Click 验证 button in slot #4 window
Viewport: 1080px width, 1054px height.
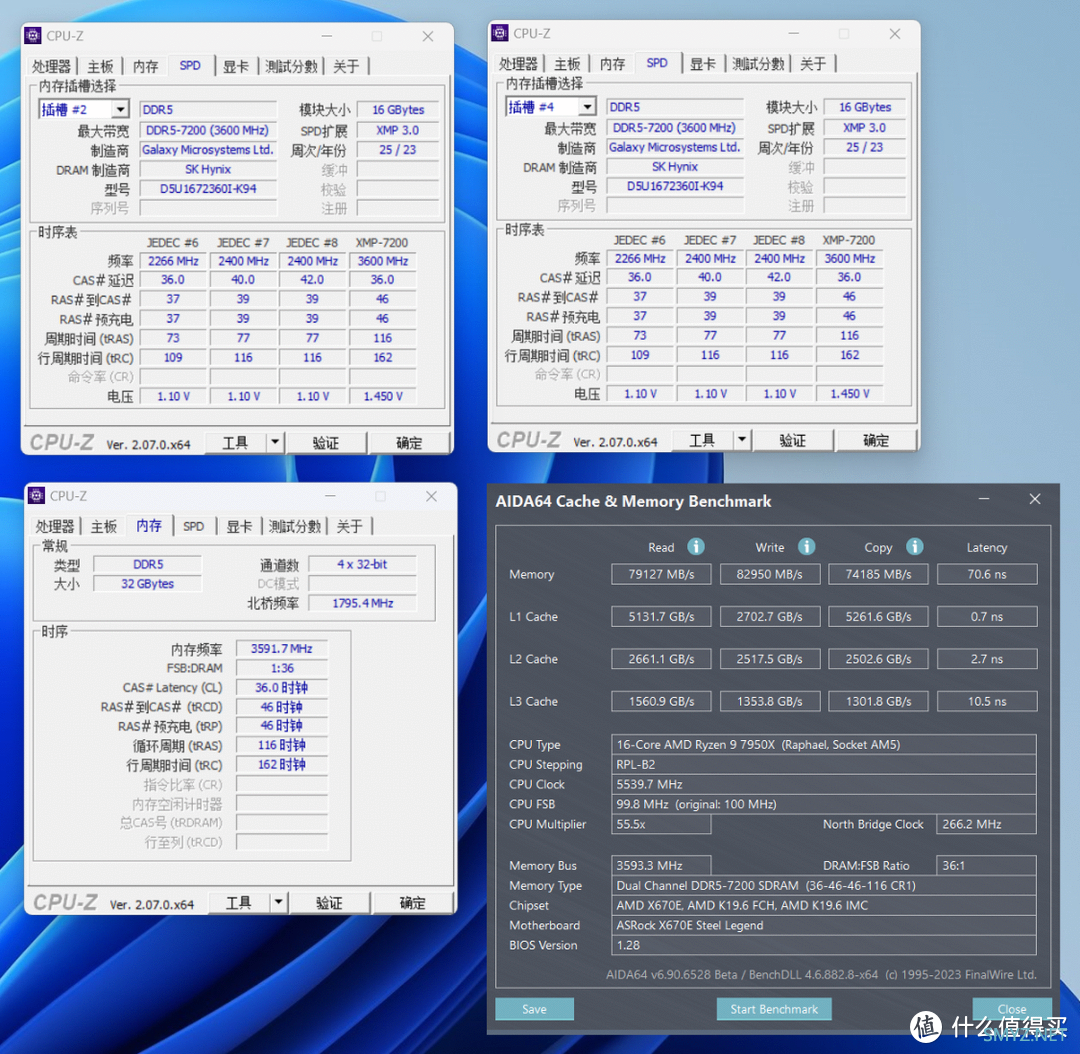[793, 440]
